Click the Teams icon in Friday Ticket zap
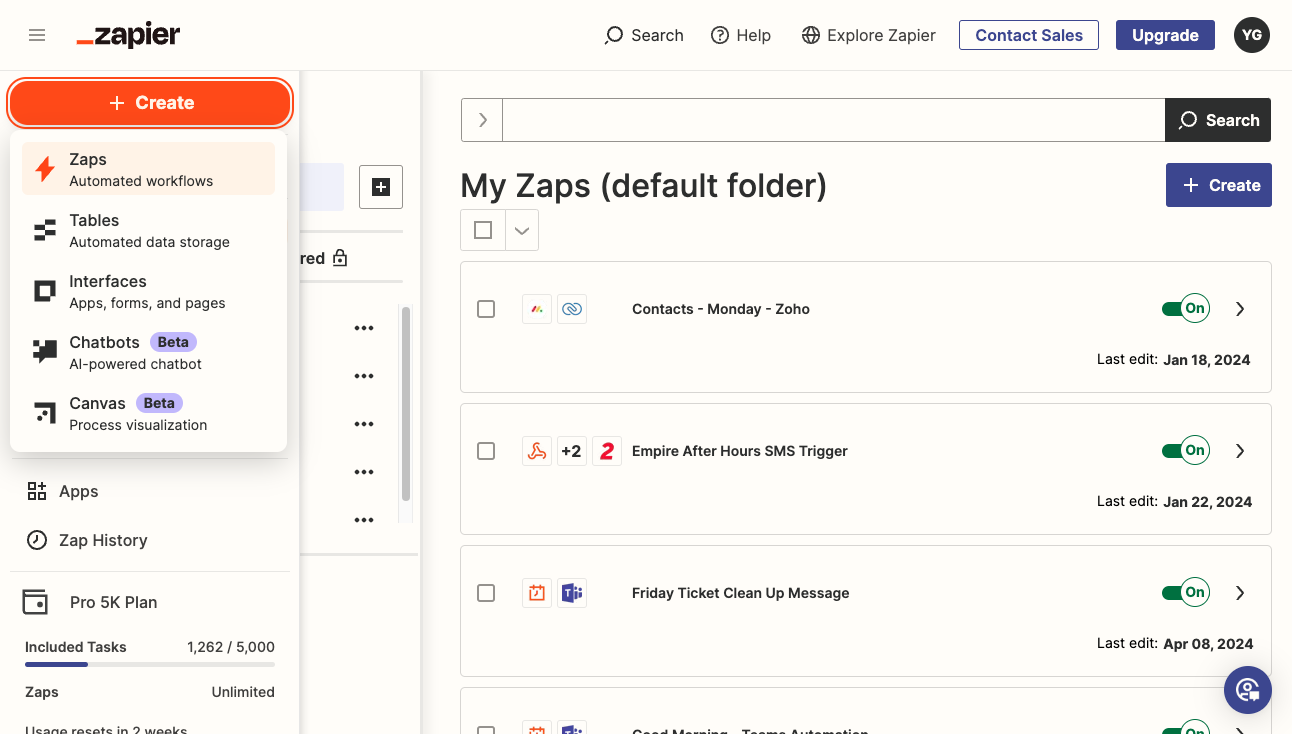 [x=572, y=593]
